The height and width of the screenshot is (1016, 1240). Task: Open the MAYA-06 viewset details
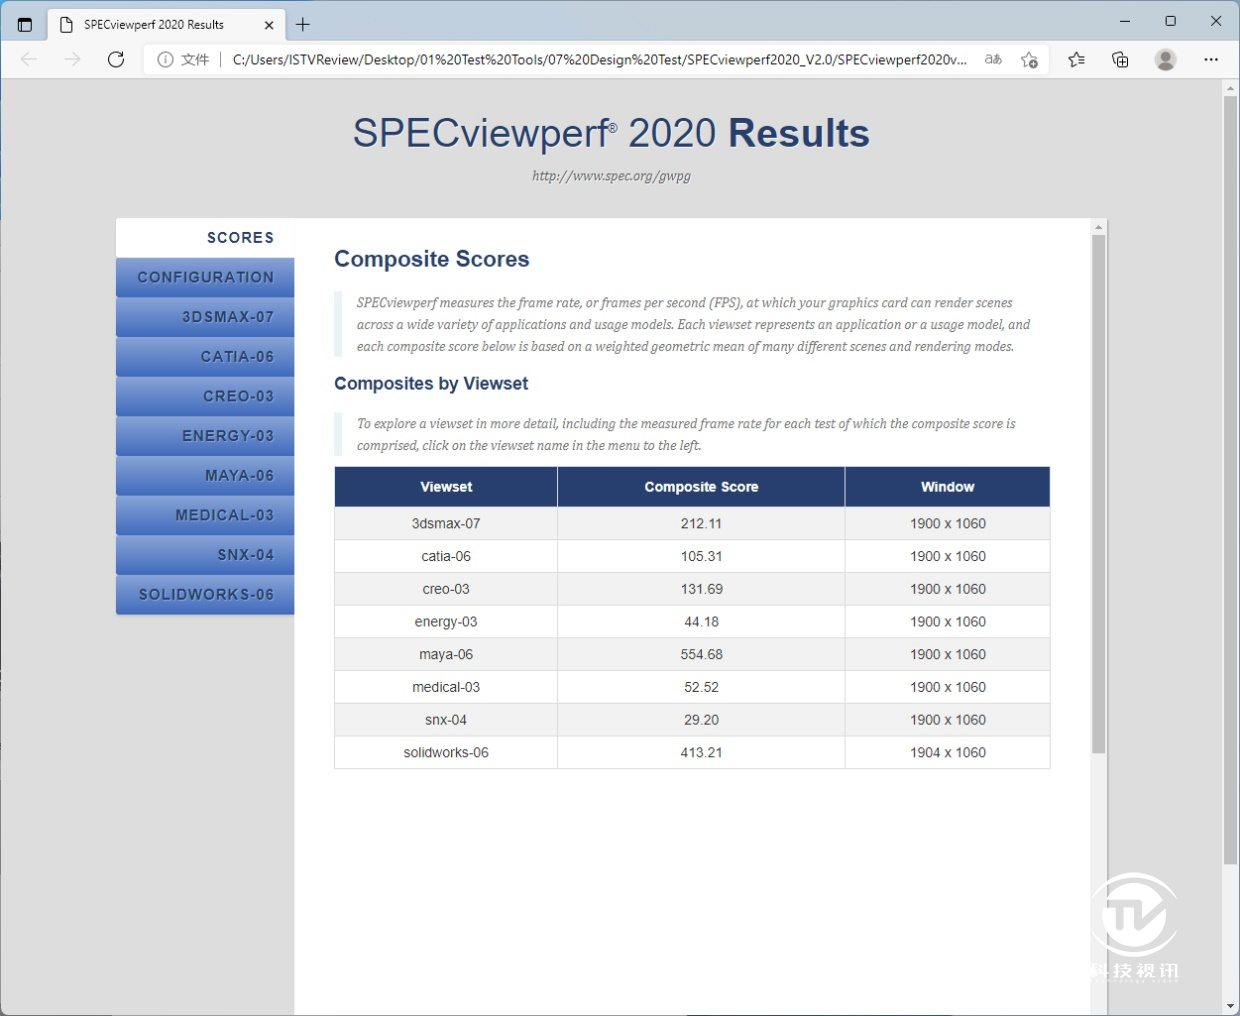point(205,476)
